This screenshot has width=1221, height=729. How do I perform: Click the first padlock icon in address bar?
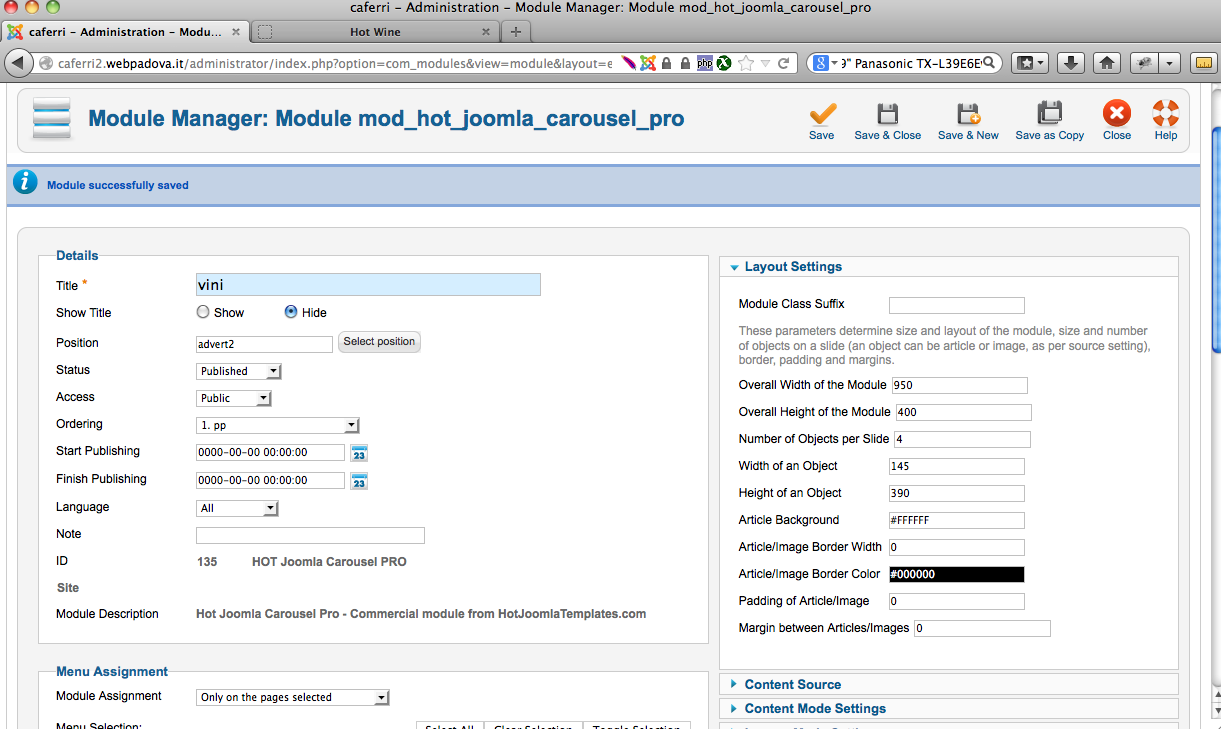pyautogui.click(x=666, y=63)
